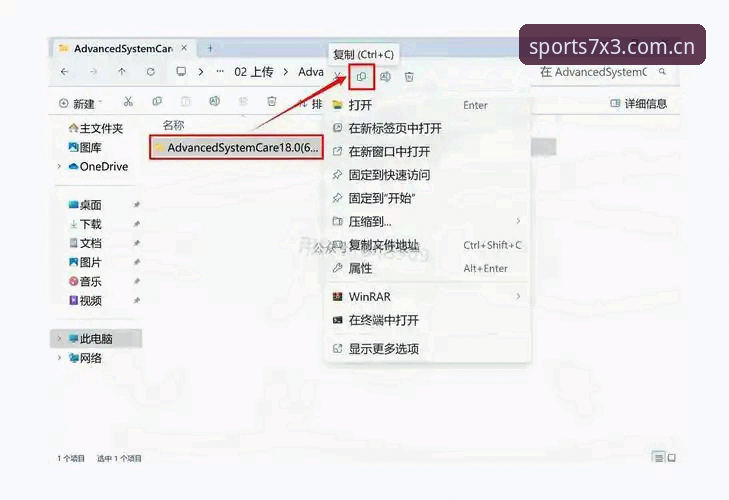
Task: Open 图库 in the sidebar
Action: pyautogui.click(x=85, y=147)
